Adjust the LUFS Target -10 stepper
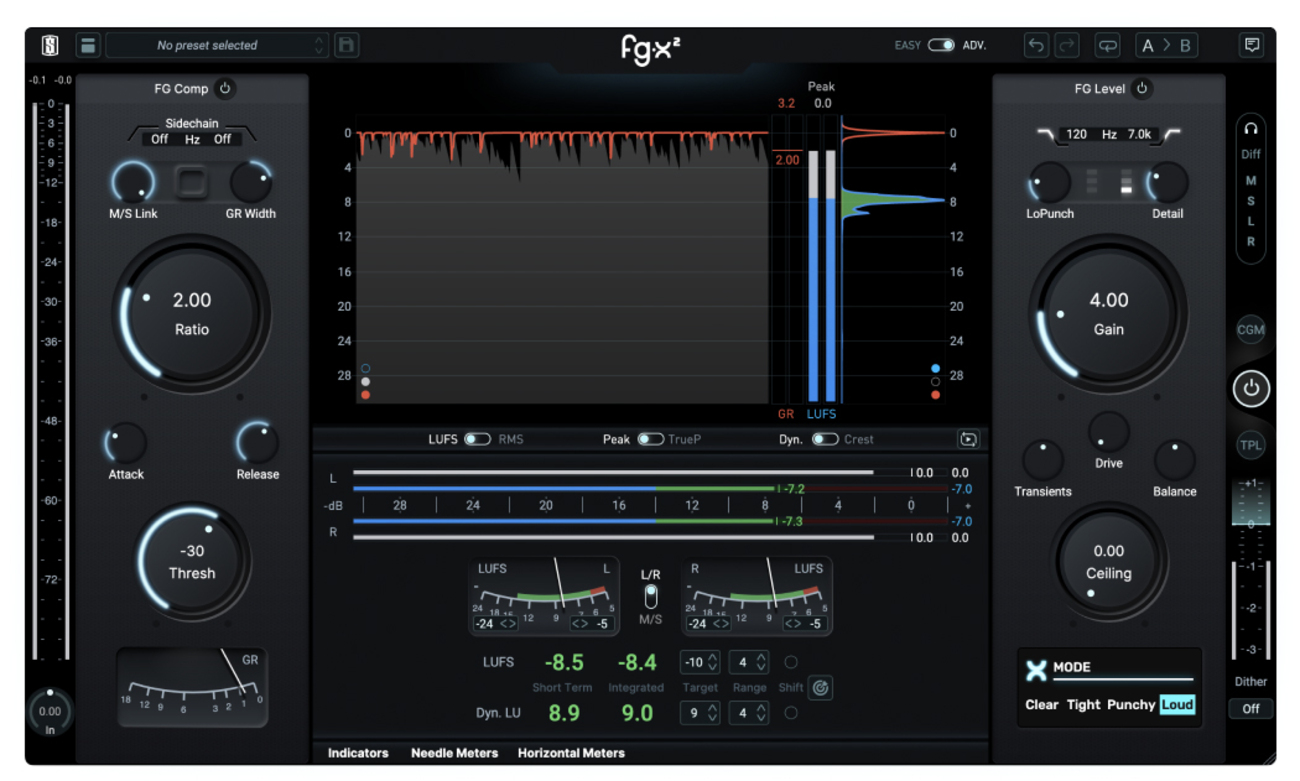This screenshot has height=781, width=1300. pos(699,662)
